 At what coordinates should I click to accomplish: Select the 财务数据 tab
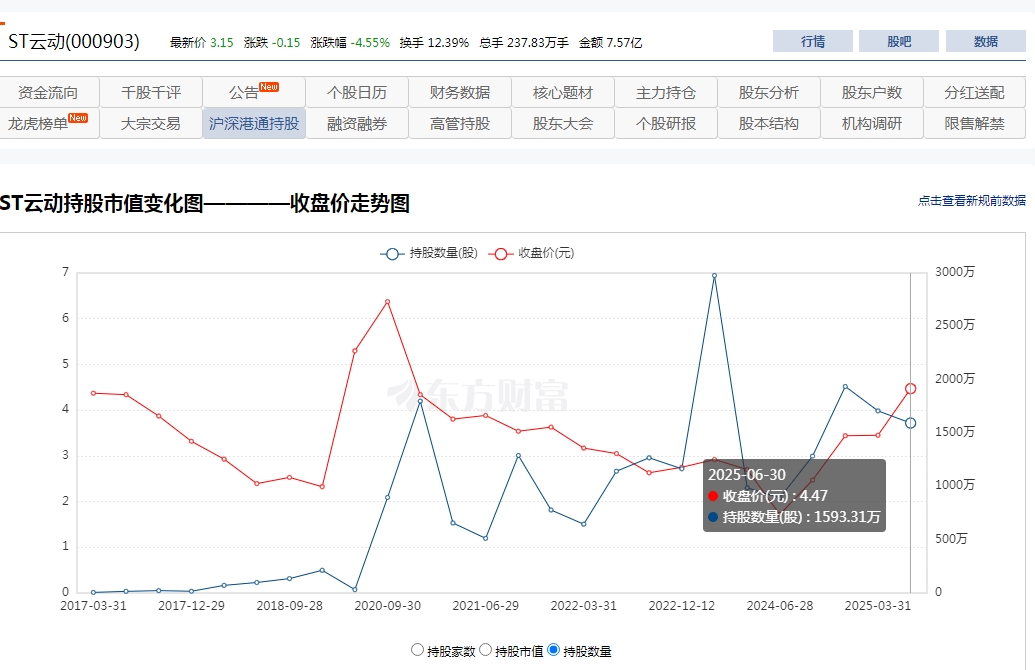(x=460, y=92)
